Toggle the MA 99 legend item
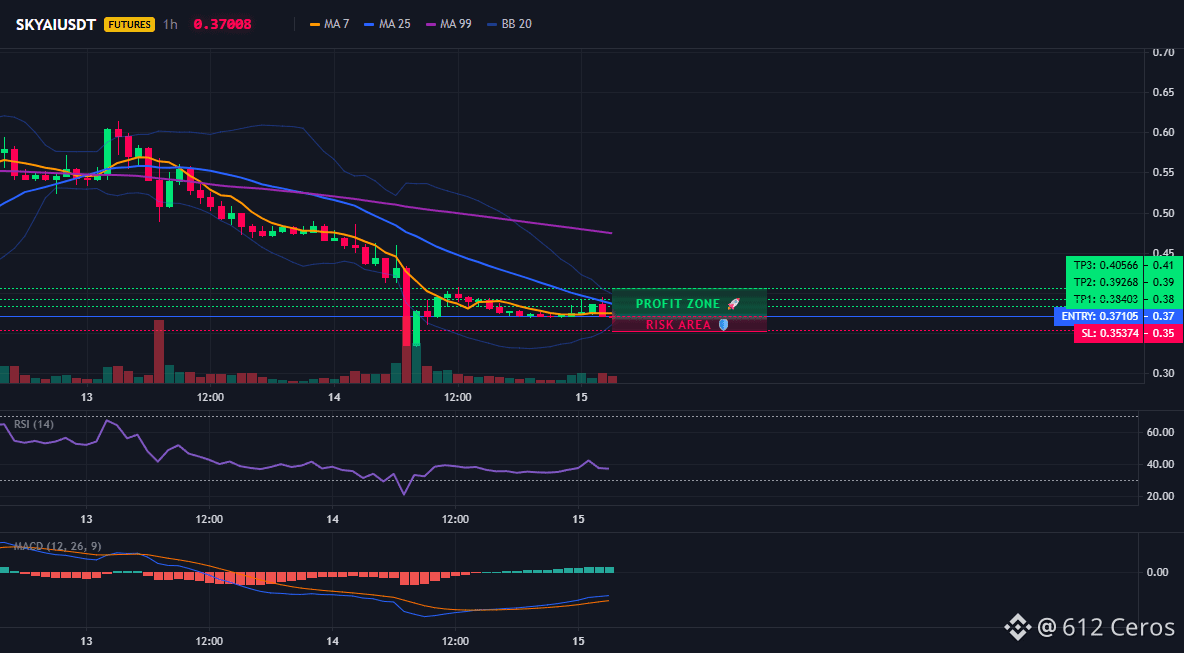The image size is (1184, 653). [449, 24]
